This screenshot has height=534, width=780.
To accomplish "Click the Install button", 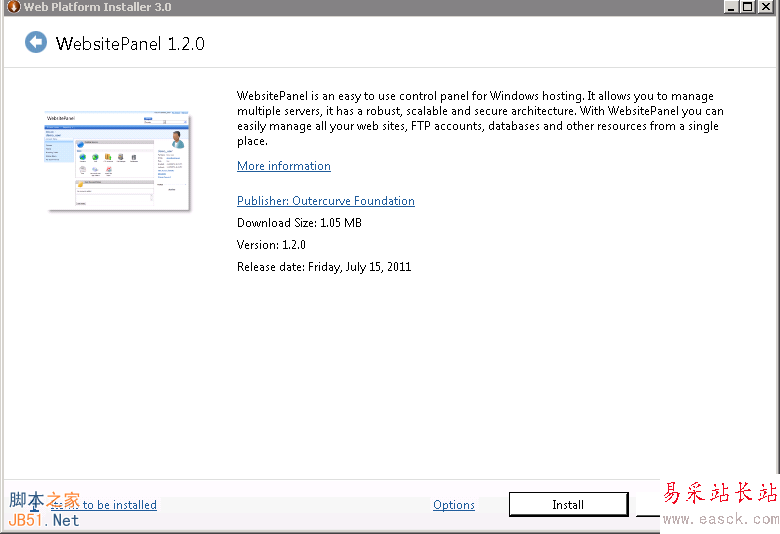I will [569, 505].
